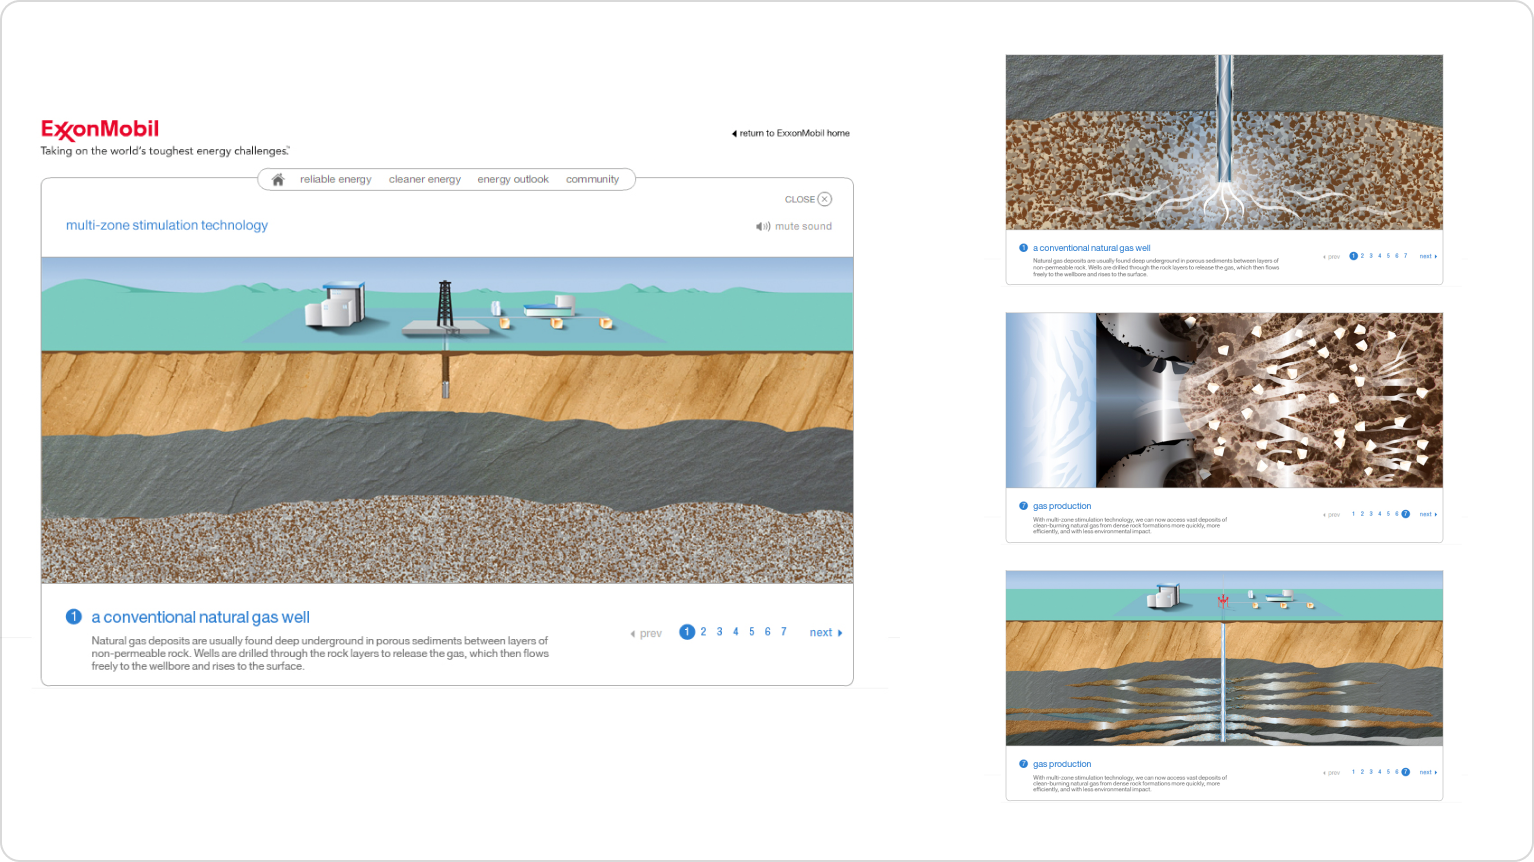This screenshot has width=1534, height=862.
Task: Click the home icon in the navigation bar
Action: (278, 178)
